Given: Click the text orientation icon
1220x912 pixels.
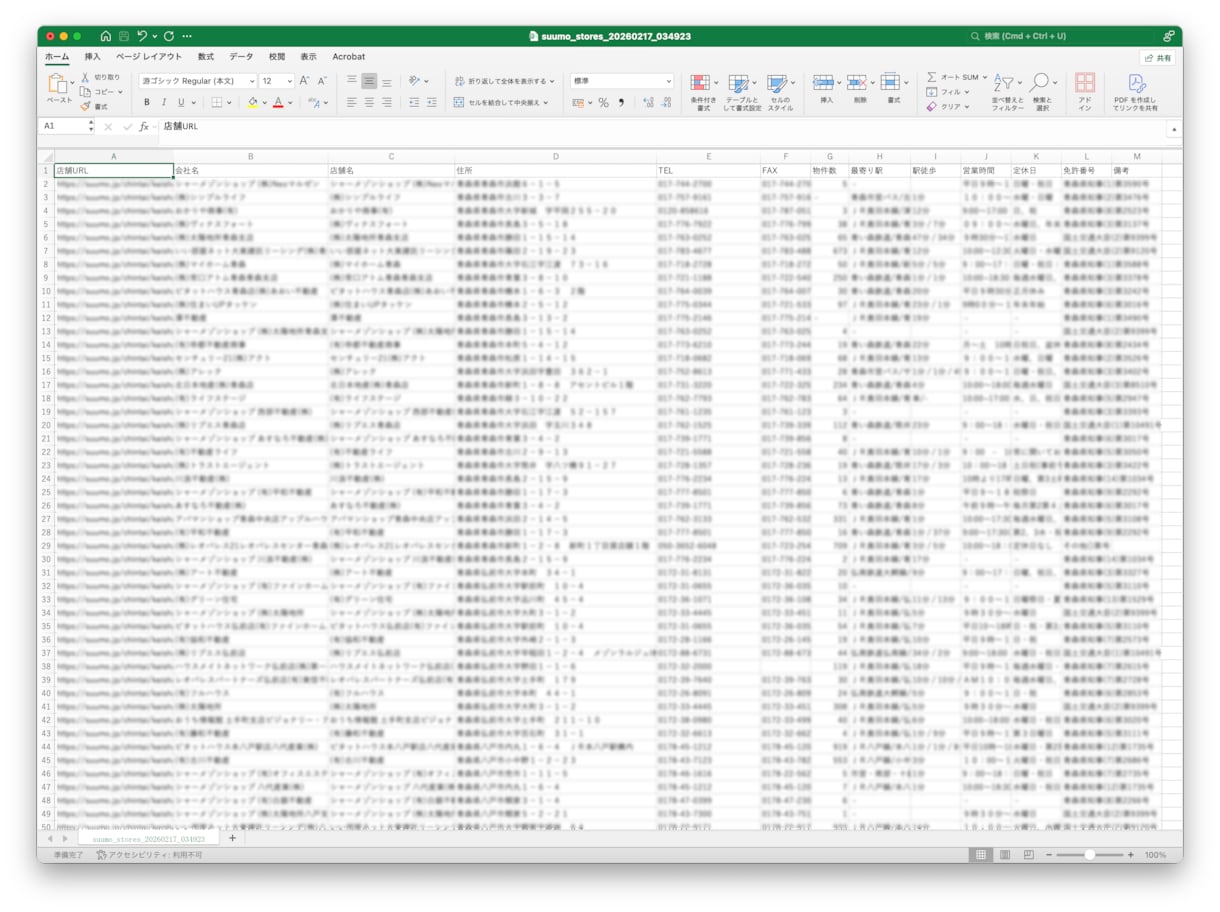Looking at the screenshot, I should coord(415,81).
